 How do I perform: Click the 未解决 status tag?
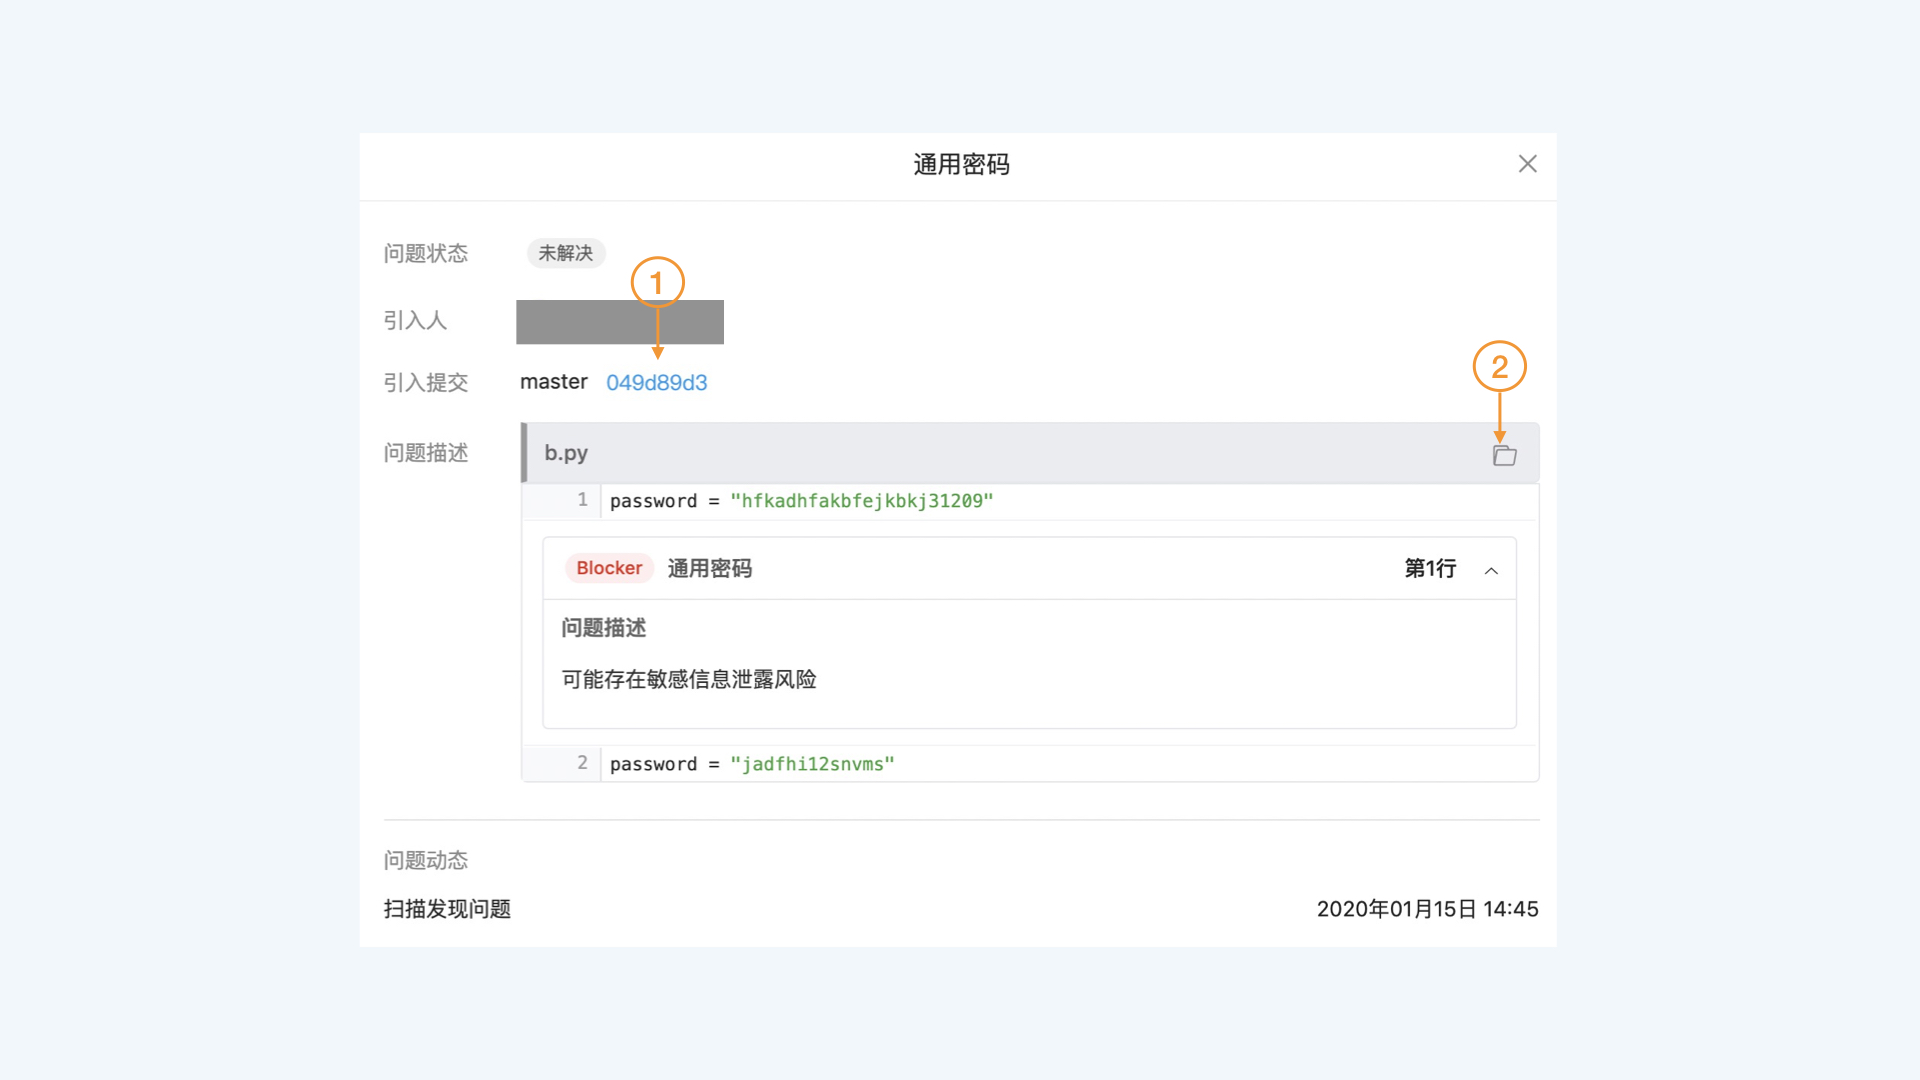pos(566,253)
